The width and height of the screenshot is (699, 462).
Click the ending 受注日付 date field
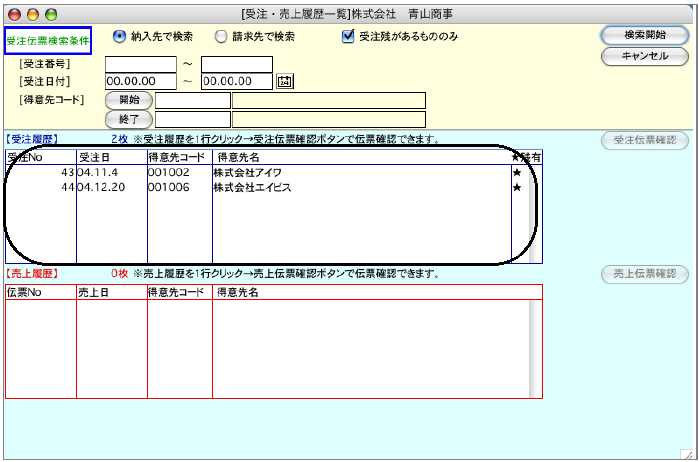click(x=236, y=82)
